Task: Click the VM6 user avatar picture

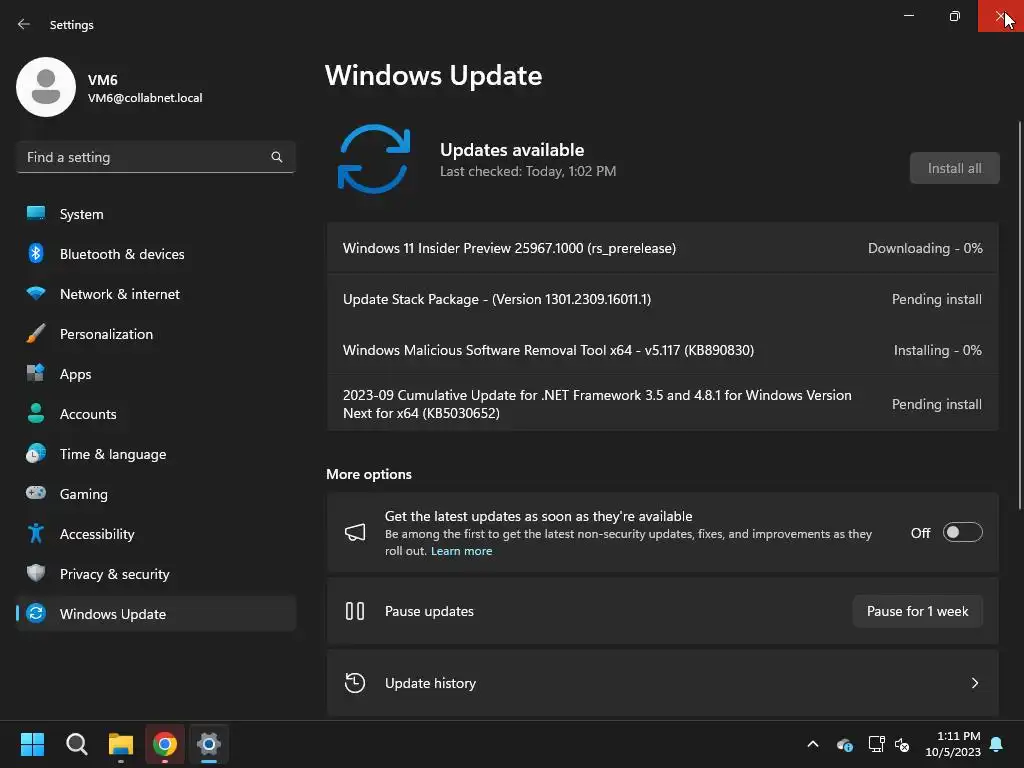Action: coord(46,87)
